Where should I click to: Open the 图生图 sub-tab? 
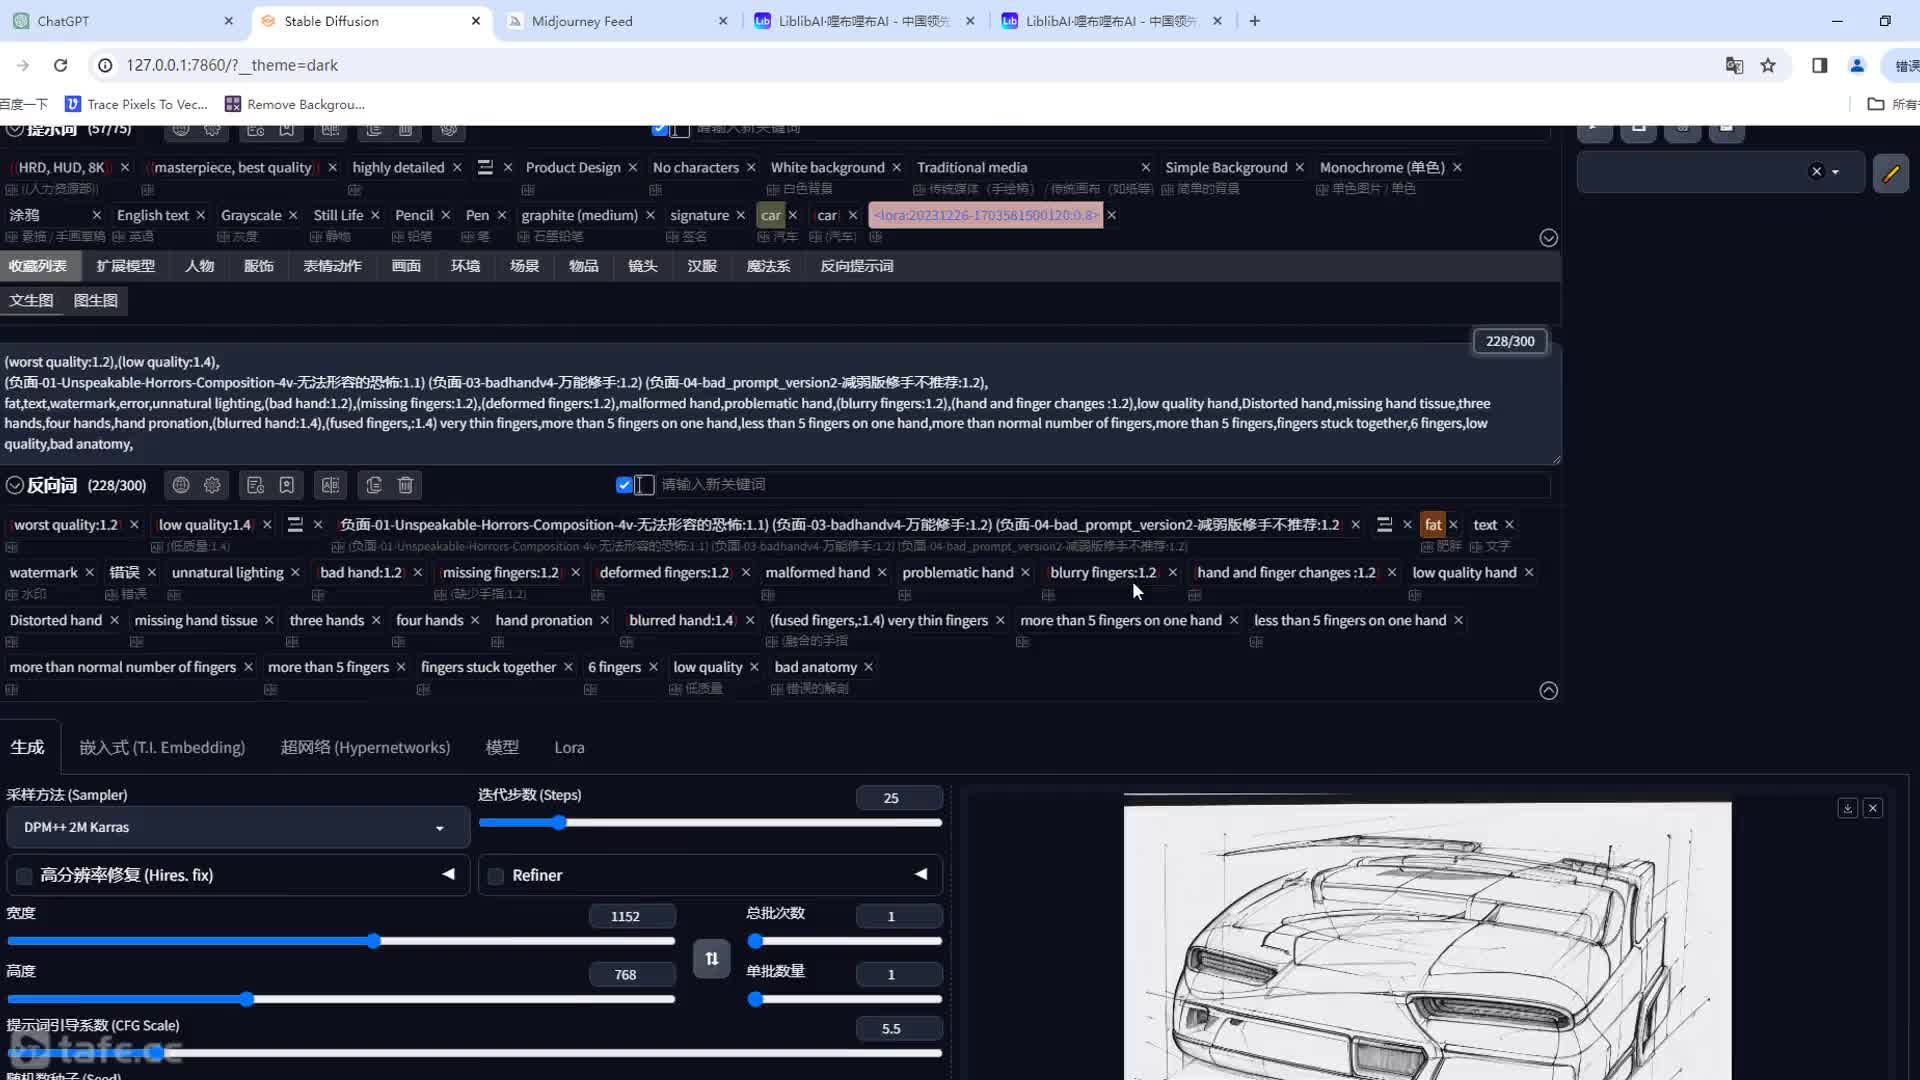coord(96,300)
